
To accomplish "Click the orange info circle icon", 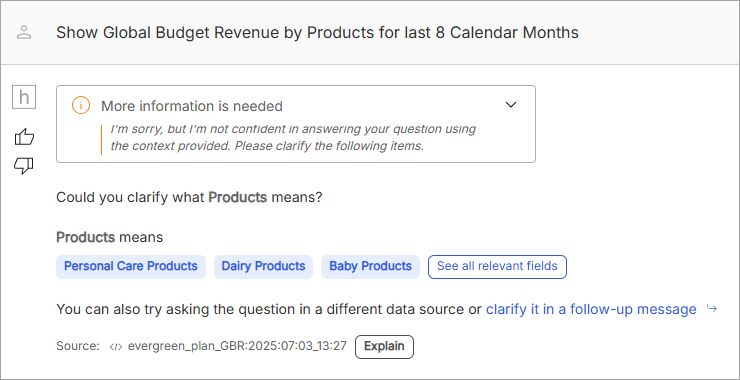I will [x=81, y=106].
